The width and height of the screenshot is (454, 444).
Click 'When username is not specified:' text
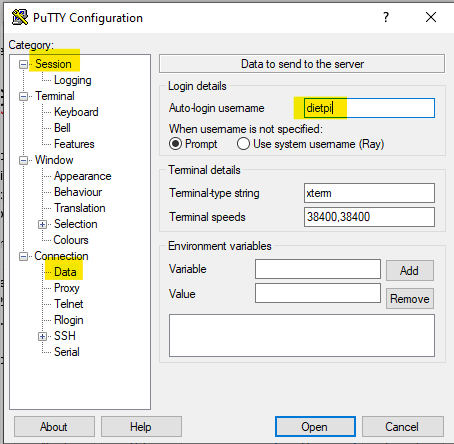pyautogui.click(x=246, y=129)
